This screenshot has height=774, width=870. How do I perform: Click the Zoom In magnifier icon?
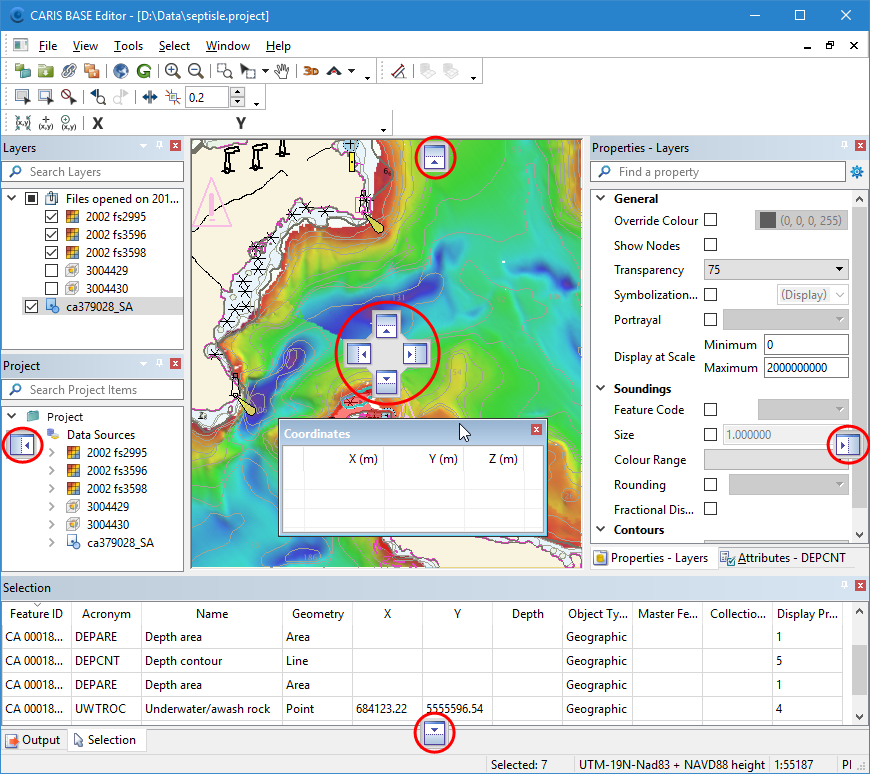(x=173, y=71)
